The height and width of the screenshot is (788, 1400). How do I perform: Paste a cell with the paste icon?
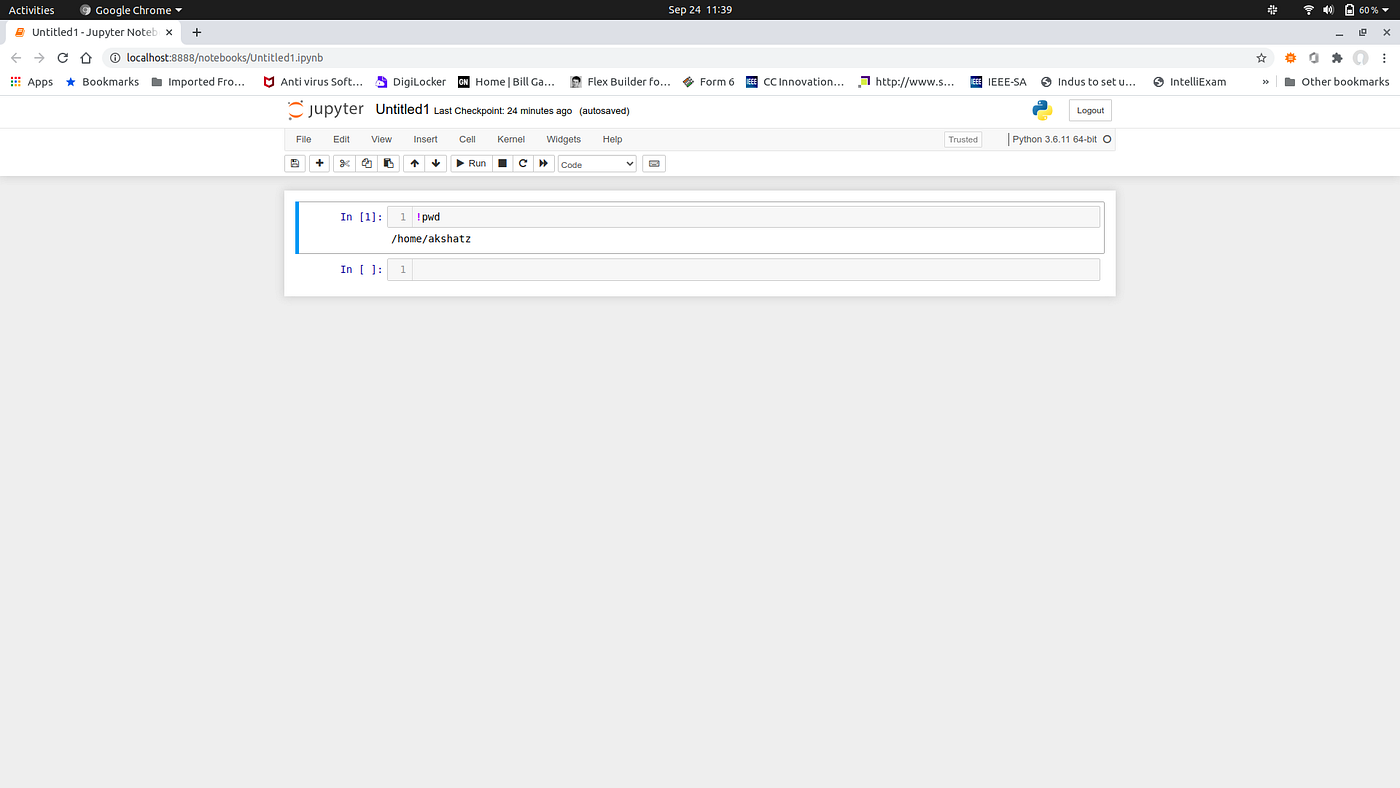pos(388,163)
